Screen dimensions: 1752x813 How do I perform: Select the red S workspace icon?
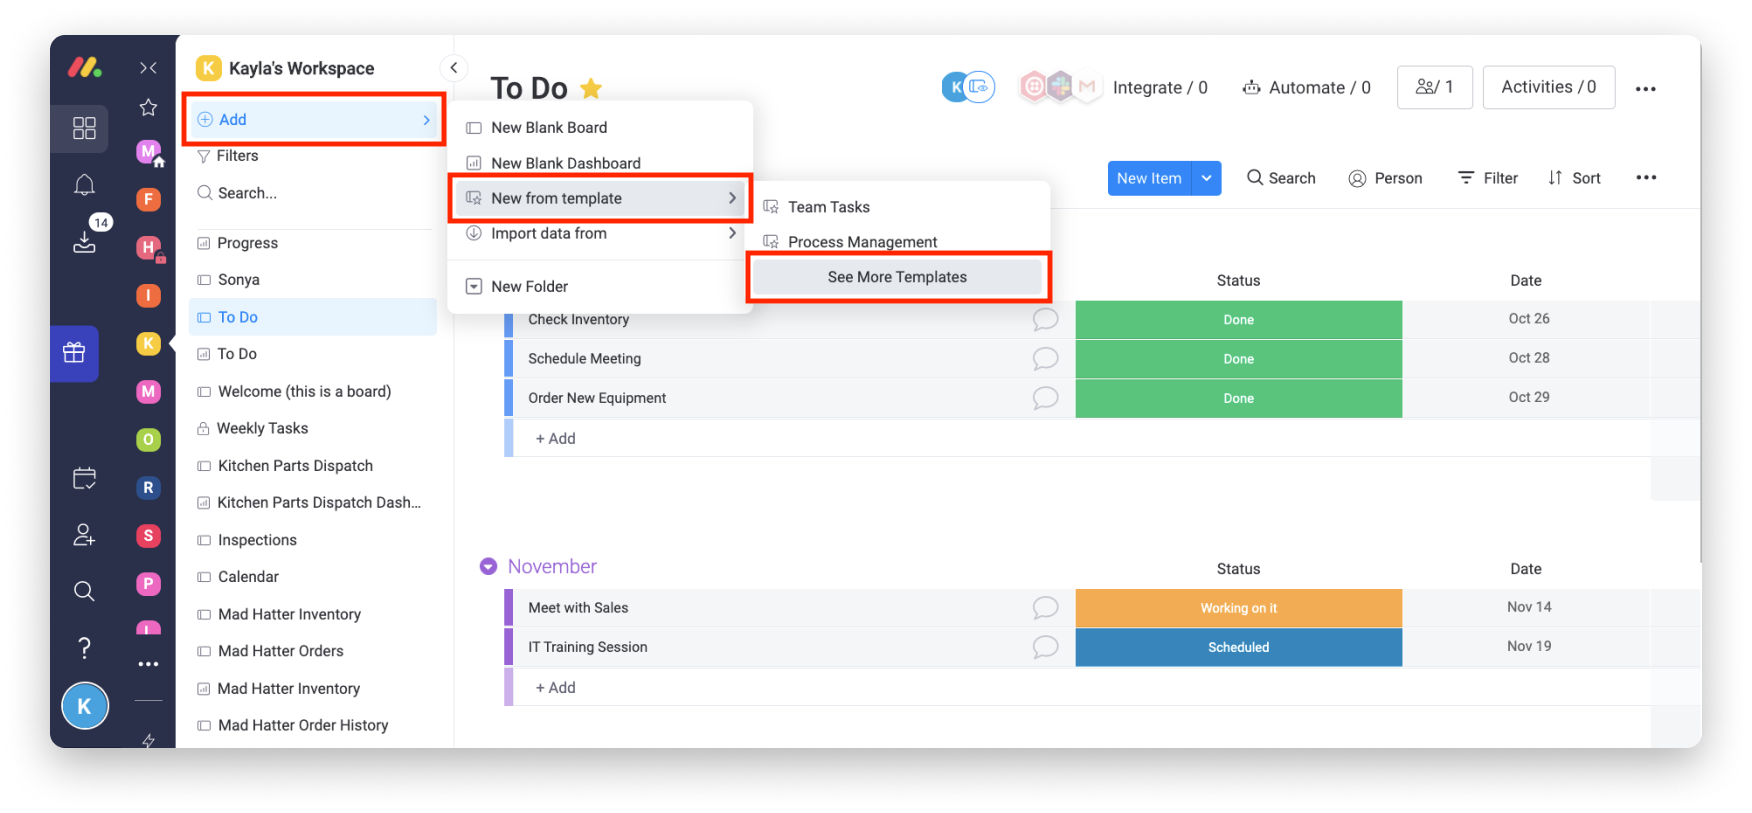(x=148, y=535)
